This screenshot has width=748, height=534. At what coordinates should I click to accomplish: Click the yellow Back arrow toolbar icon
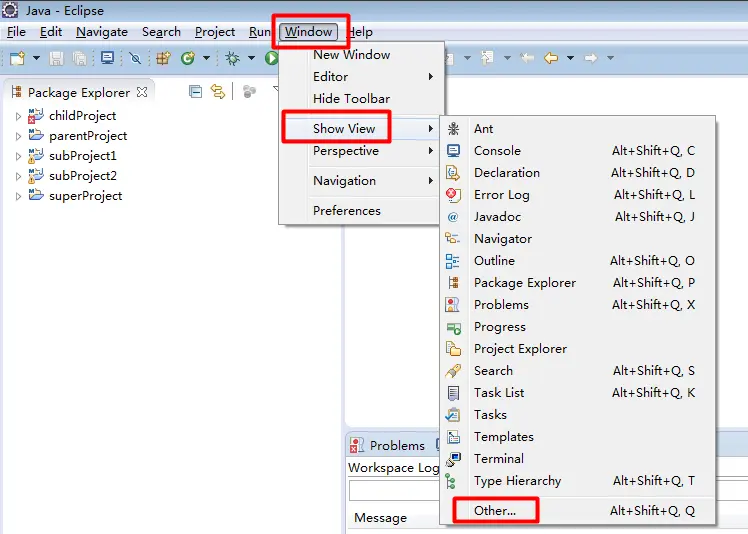click(551, 58)
